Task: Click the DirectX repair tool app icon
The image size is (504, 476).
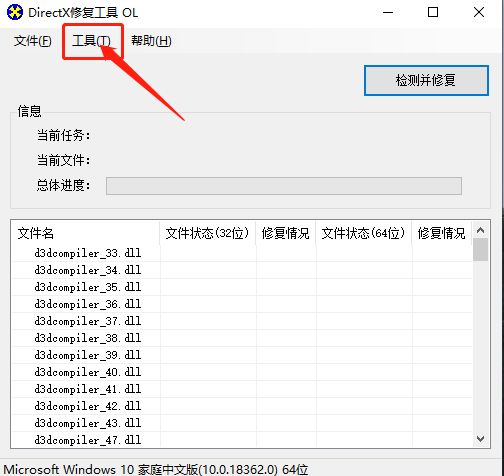Action: coord(15,13)
